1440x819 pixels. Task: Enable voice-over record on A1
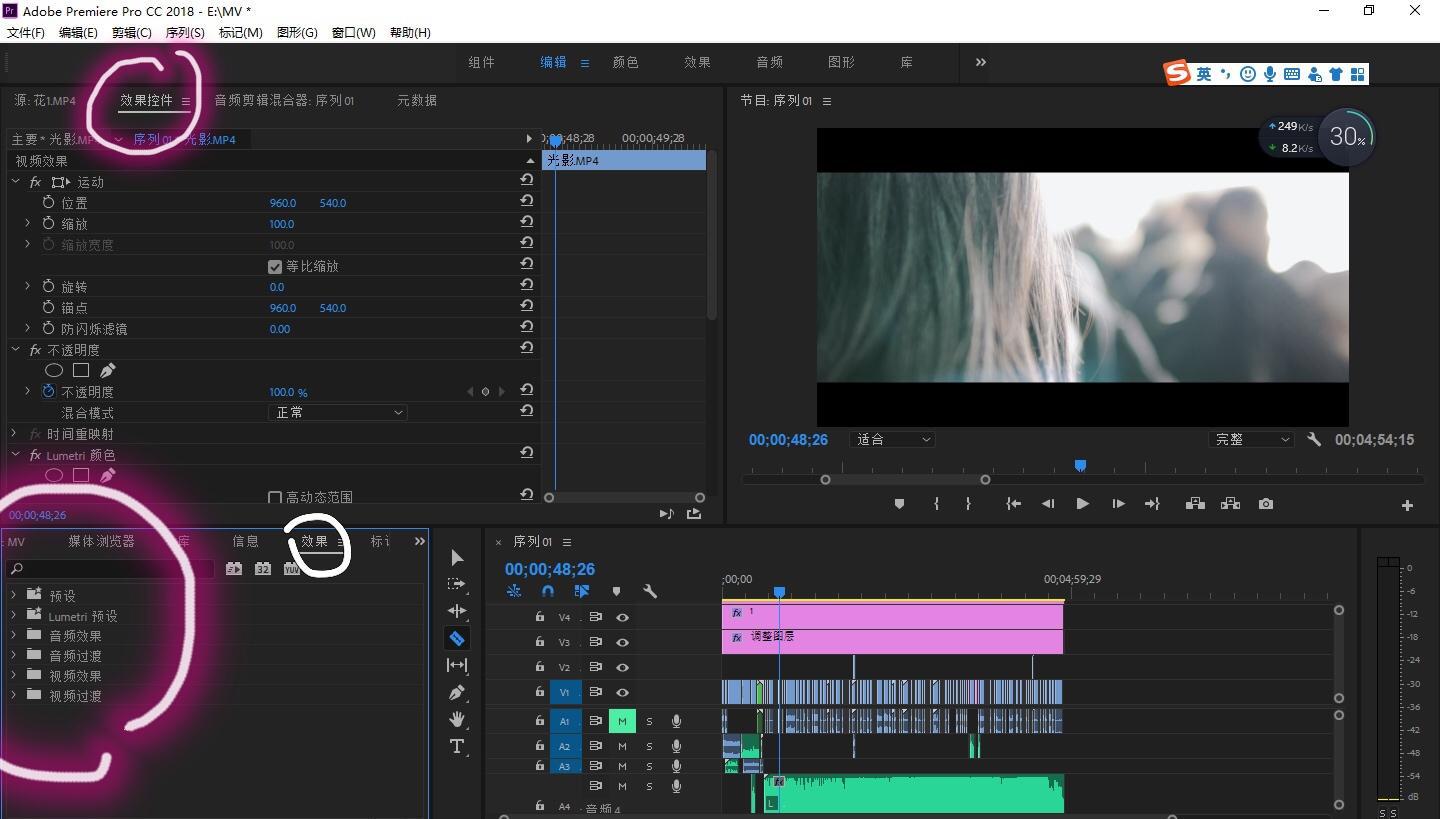(x=676, y=721)
